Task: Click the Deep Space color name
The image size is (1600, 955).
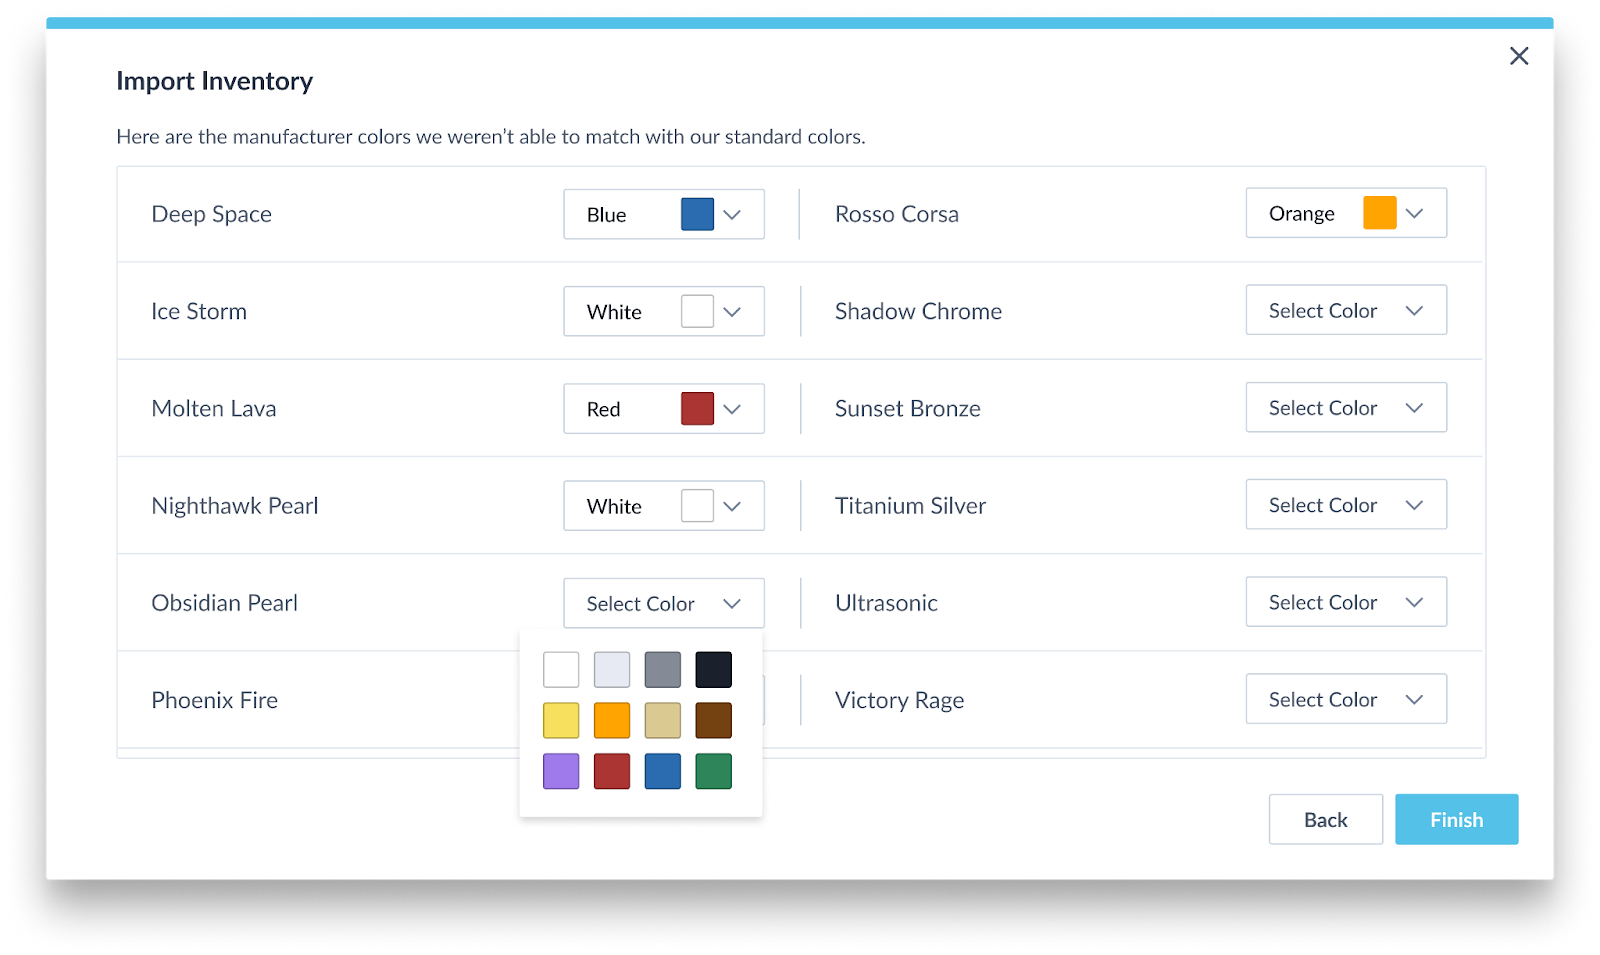Action: pyautogui.click(x=212, y=214)
